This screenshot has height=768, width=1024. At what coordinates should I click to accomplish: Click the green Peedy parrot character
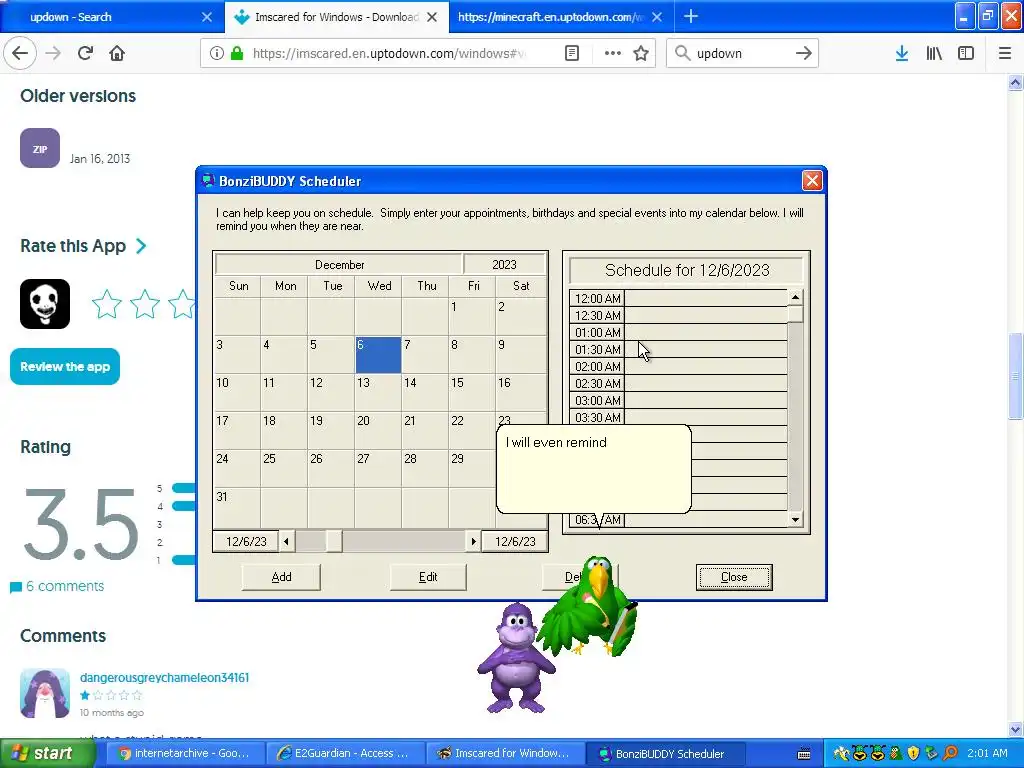tap(591, 607)
